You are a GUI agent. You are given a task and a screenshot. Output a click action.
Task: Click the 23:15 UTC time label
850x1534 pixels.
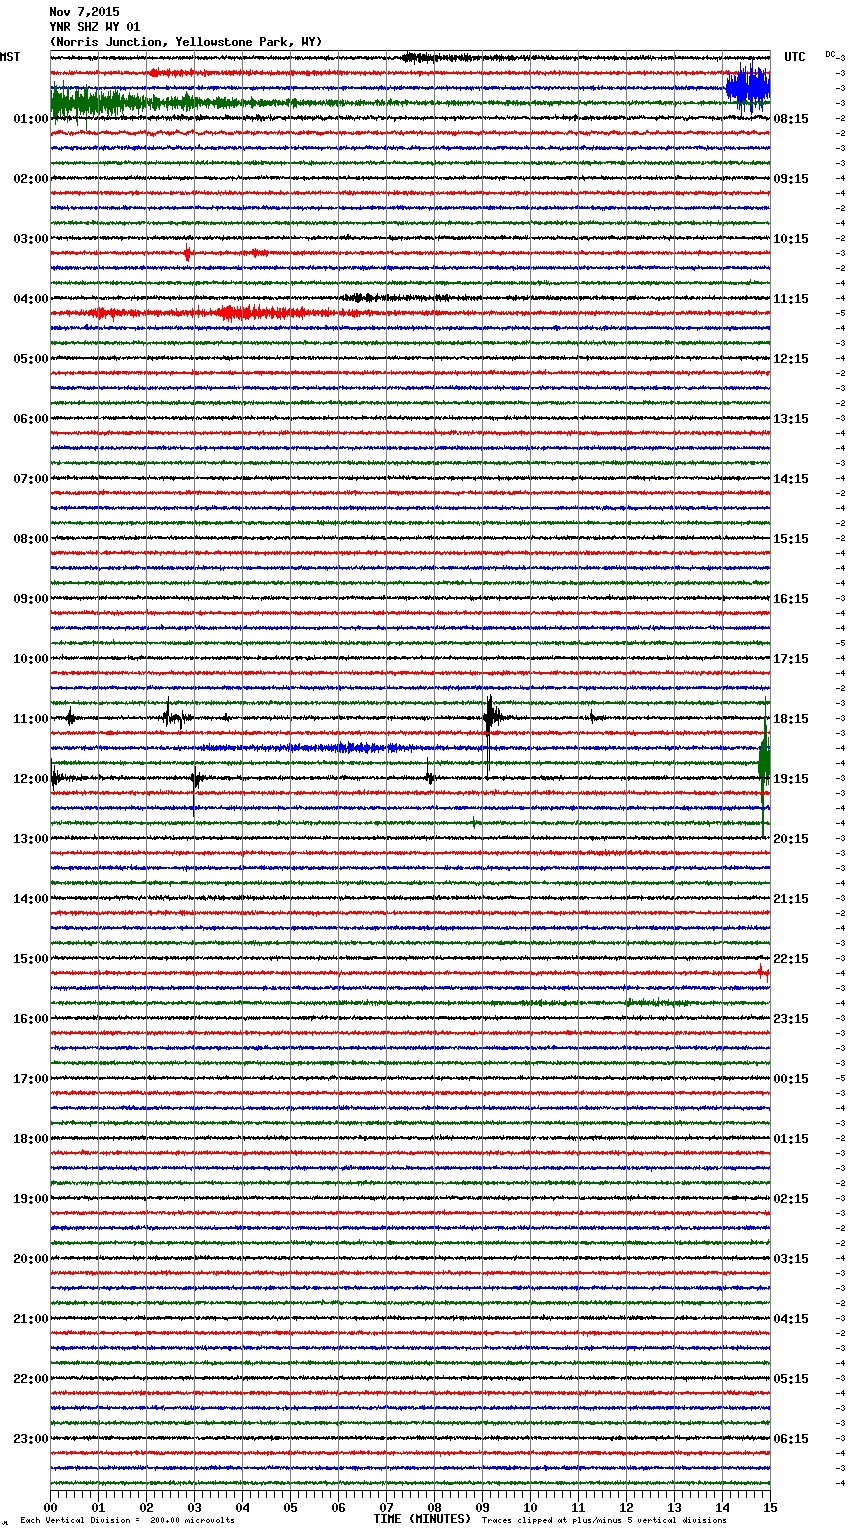(x=791, y=1019)
